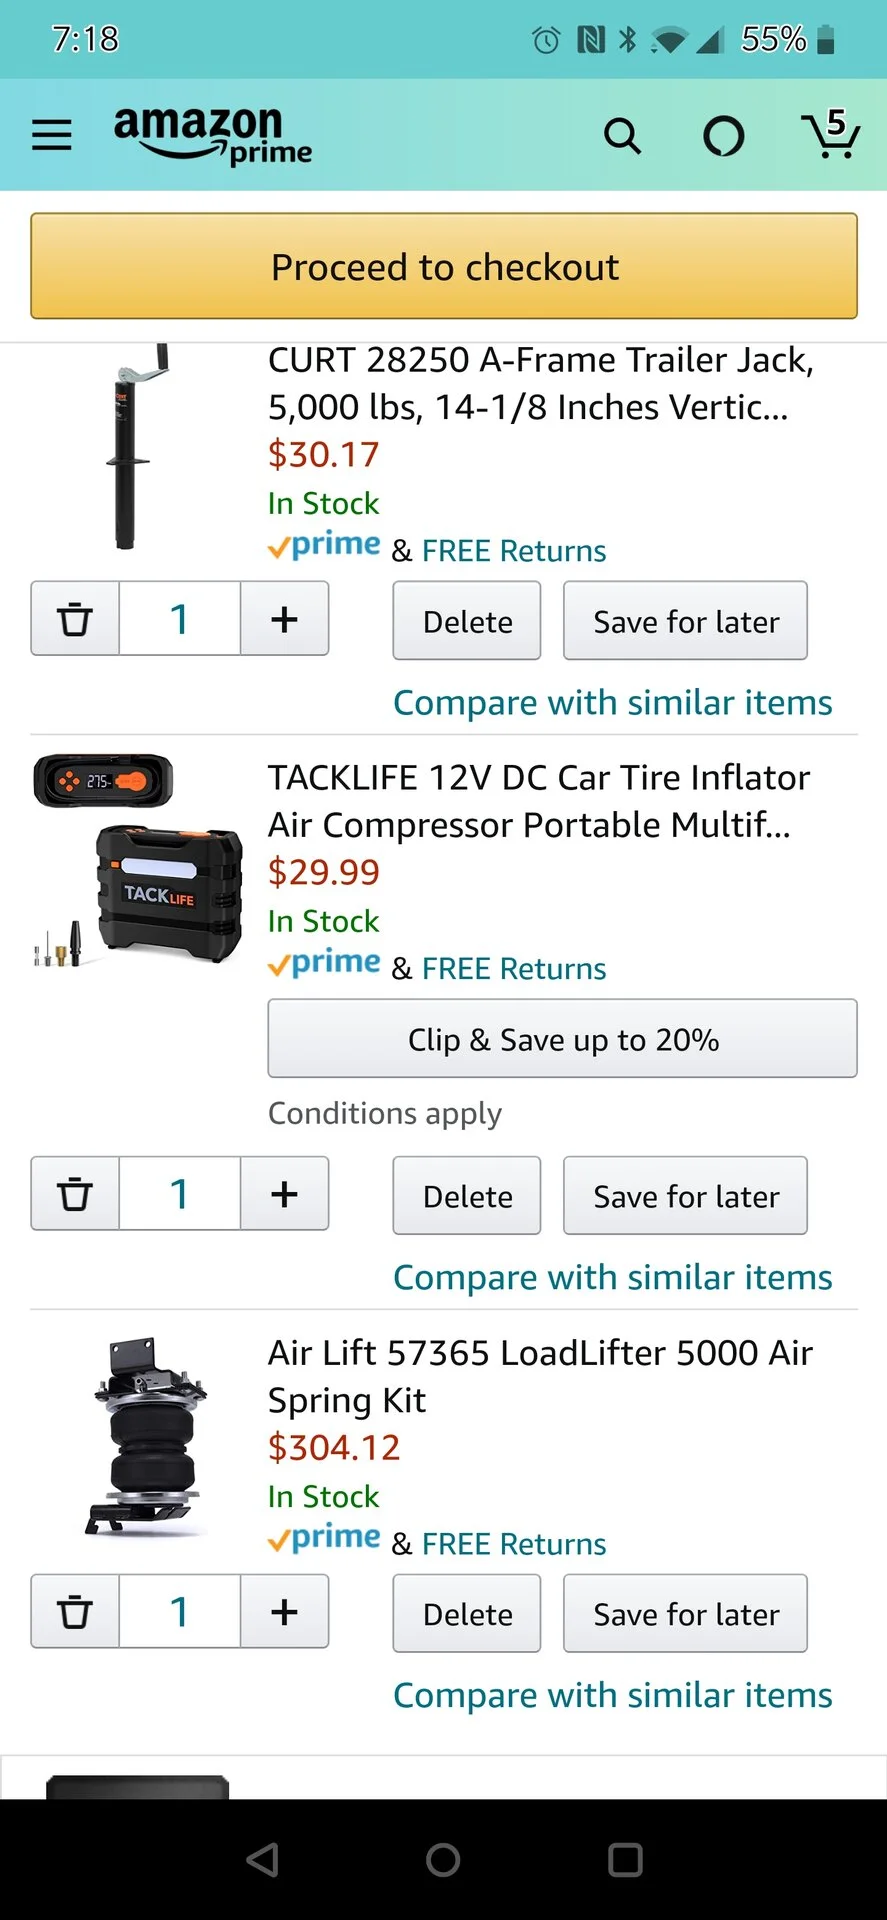The height and width of the screenshot is (1920, 887).
Task: Open the TACKLIFE Tire Inflator product thumbnail
Action: pyautogui.click(x=138, y=861)
